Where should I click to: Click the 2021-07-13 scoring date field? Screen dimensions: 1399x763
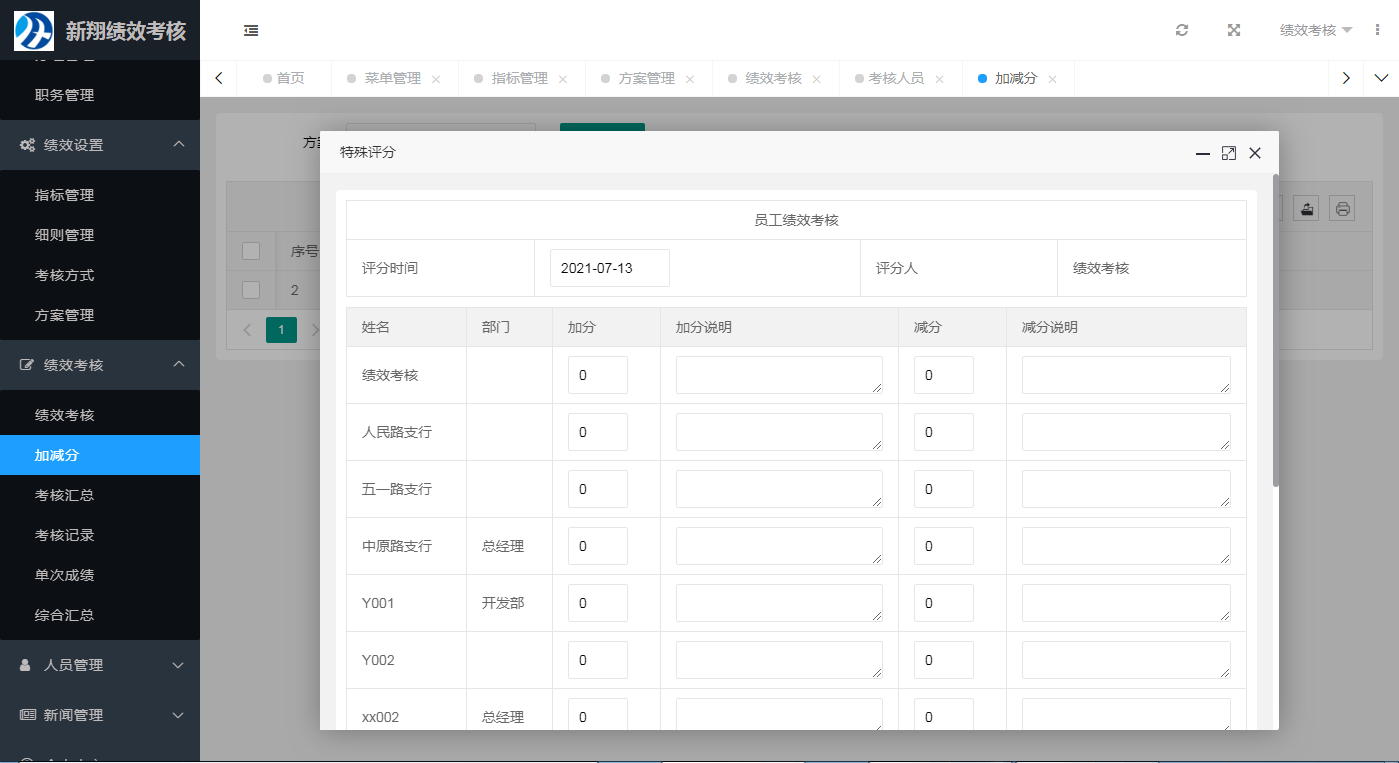609,268
